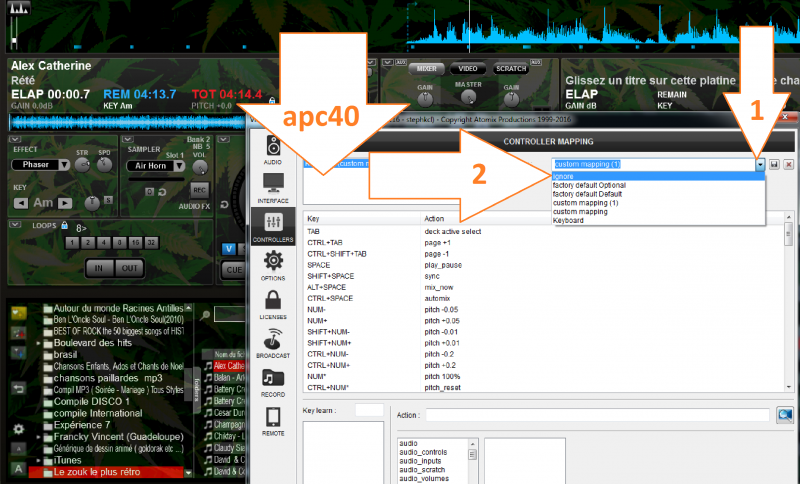Toggle the blue V button on the deck
Image resolution: width=800 pixels, height=484 pixels.
tap(229, 248)
